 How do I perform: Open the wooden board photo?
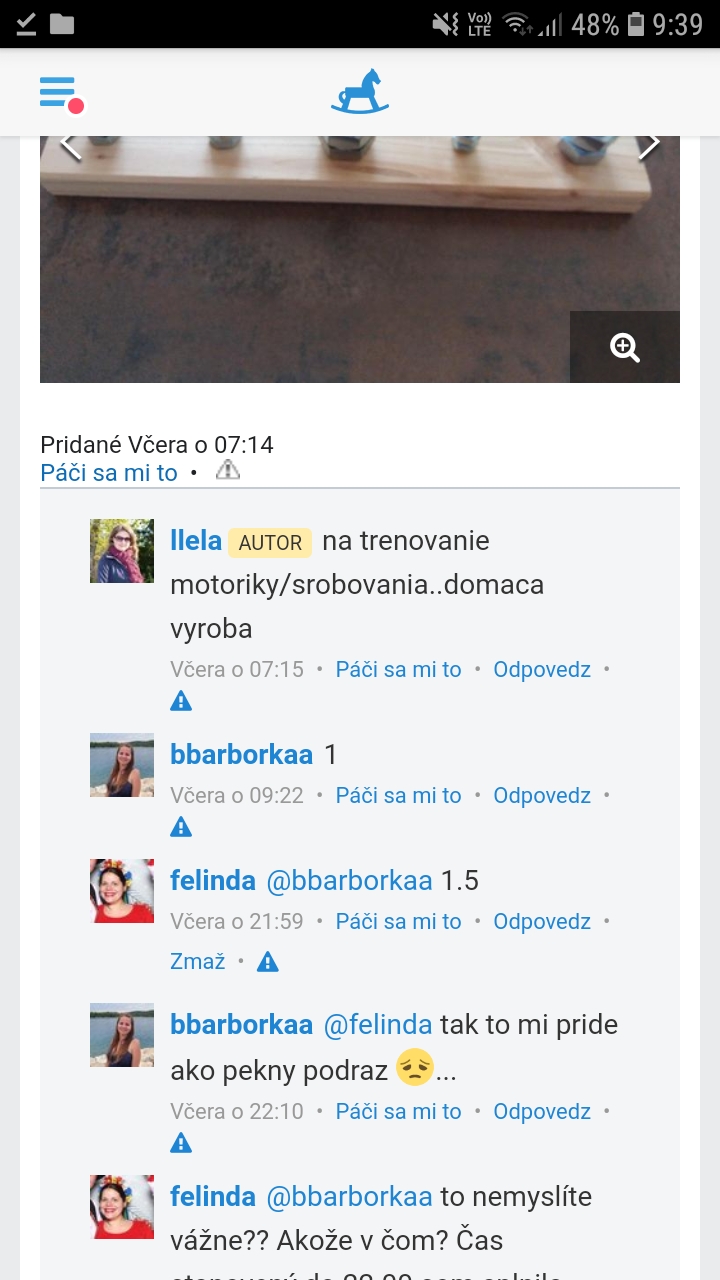pyautogui.click(x=360, y=259)
